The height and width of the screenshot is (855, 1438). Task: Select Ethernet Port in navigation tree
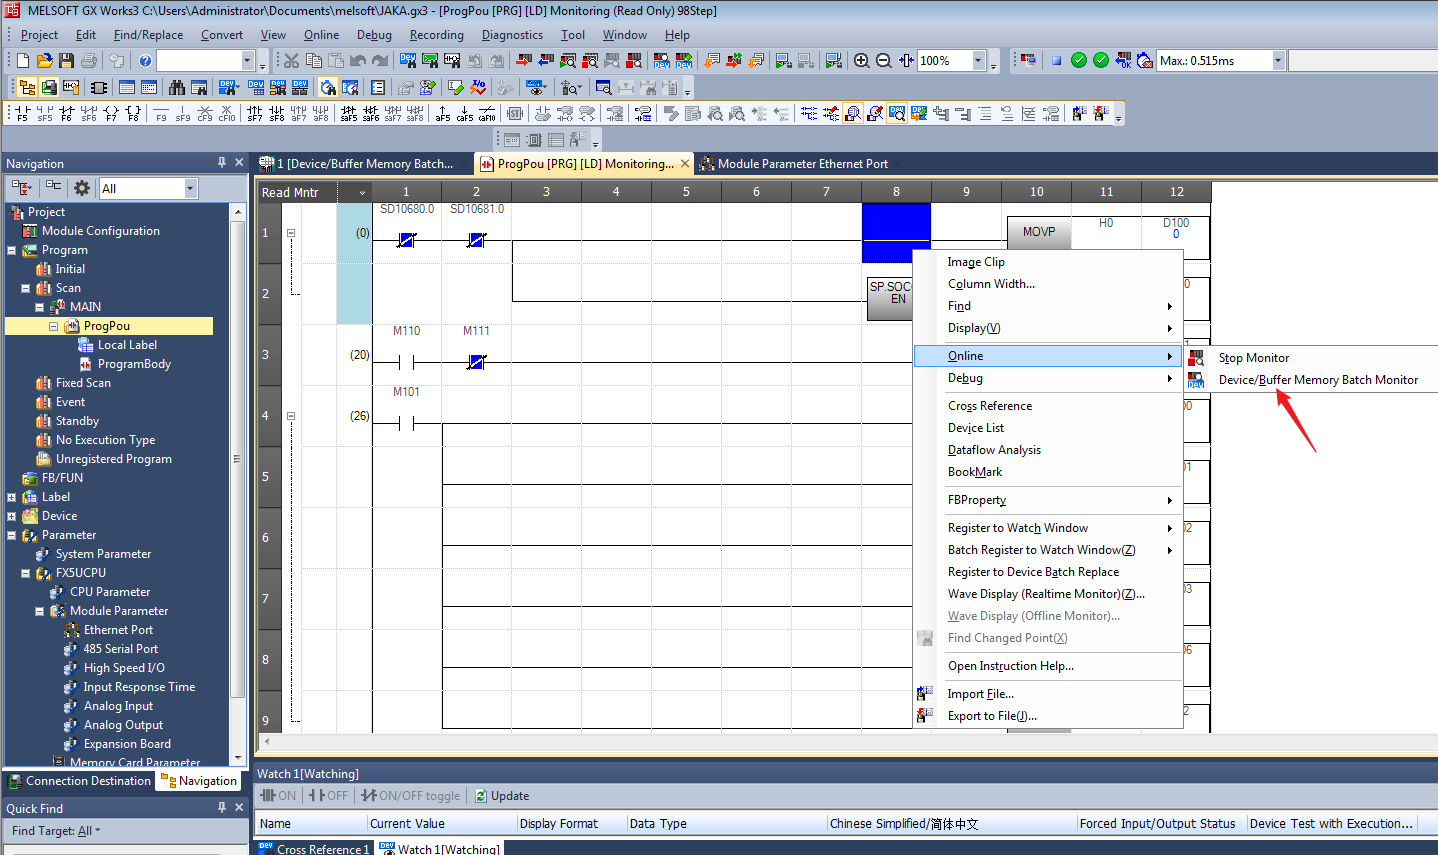point(118,630)
